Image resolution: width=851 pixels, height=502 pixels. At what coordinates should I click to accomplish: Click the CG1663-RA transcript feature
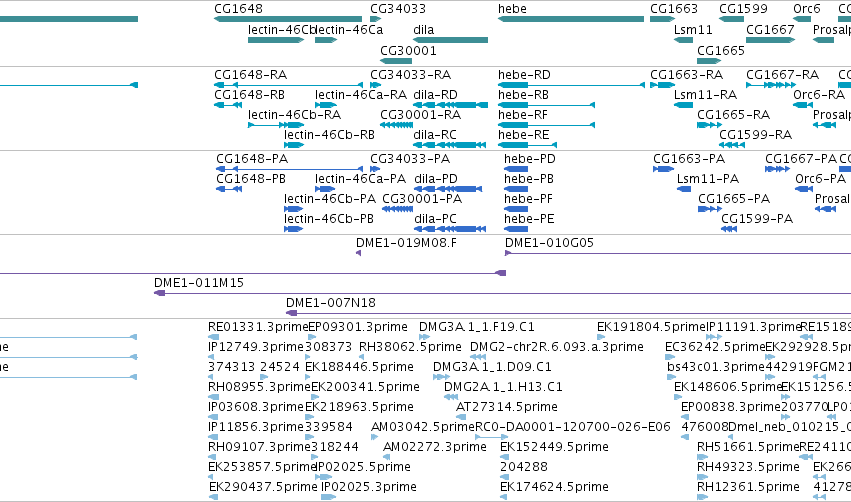pyautogui.click(x=662, y=85)
